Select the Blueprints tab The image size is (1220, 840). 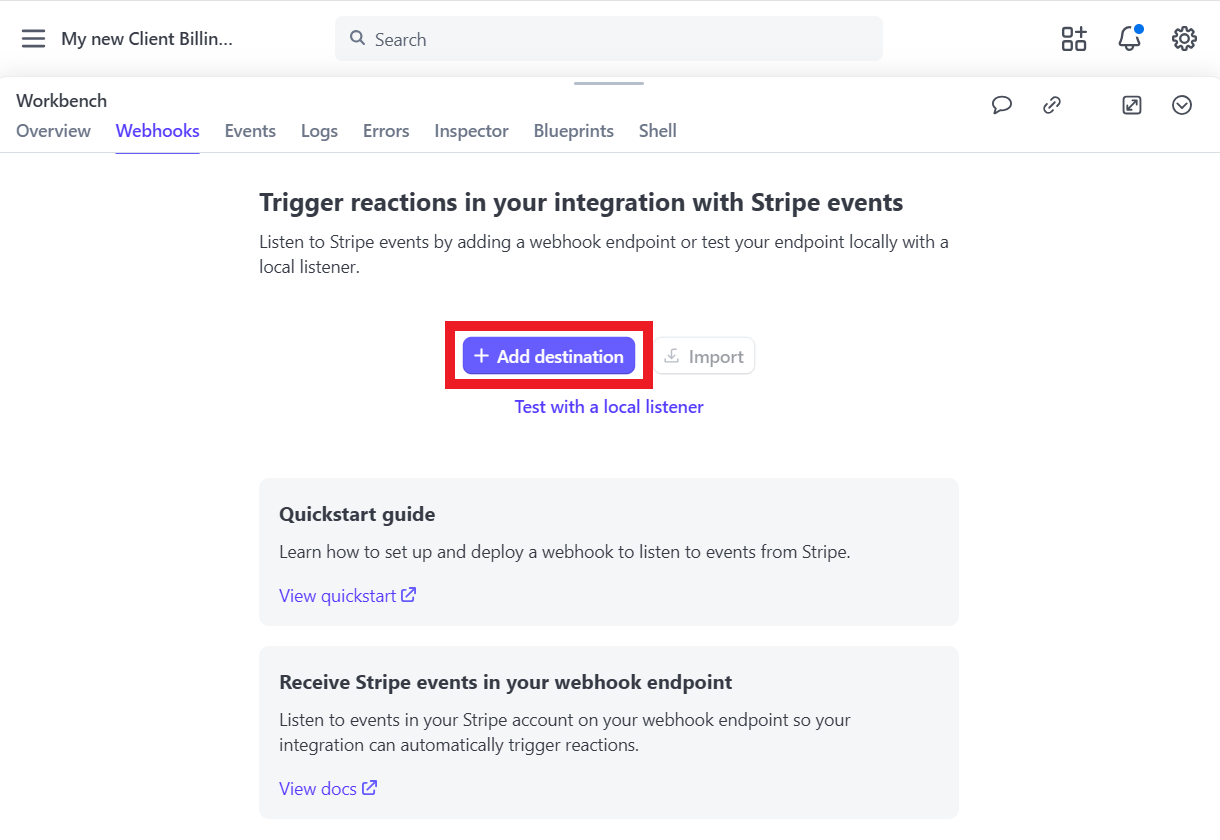[574, 131]
